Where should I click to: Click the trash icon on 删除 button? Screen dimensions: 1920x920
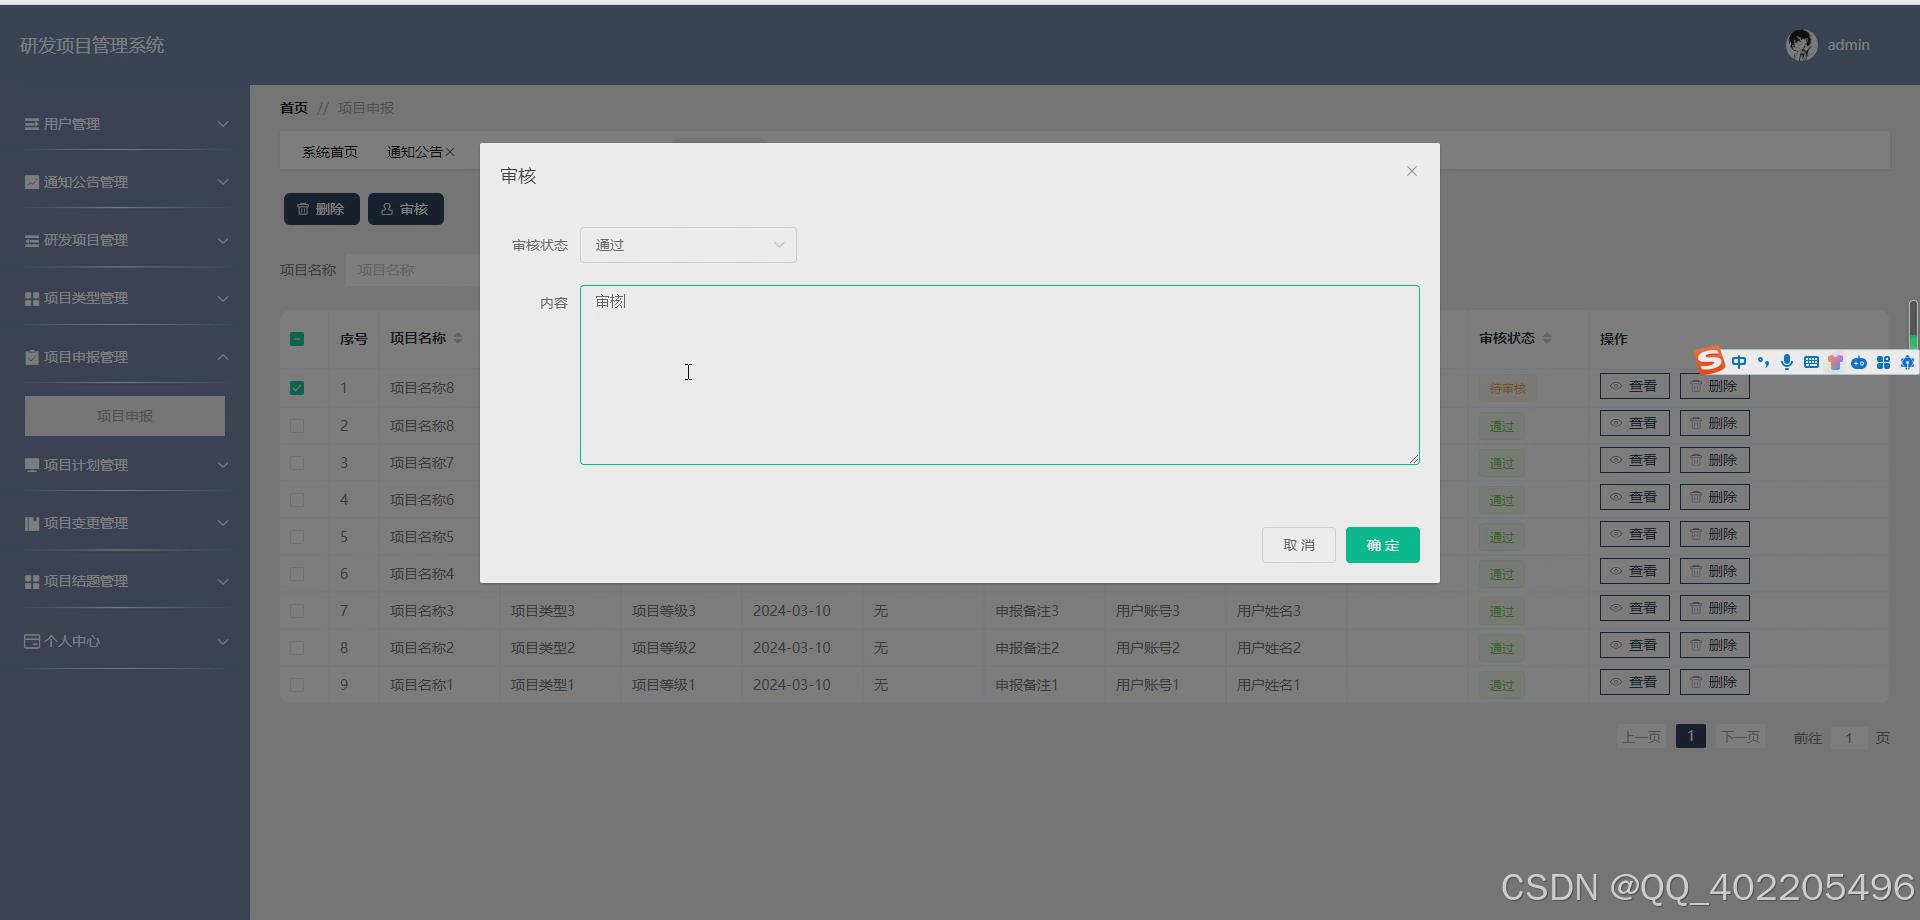coord(303,209)
